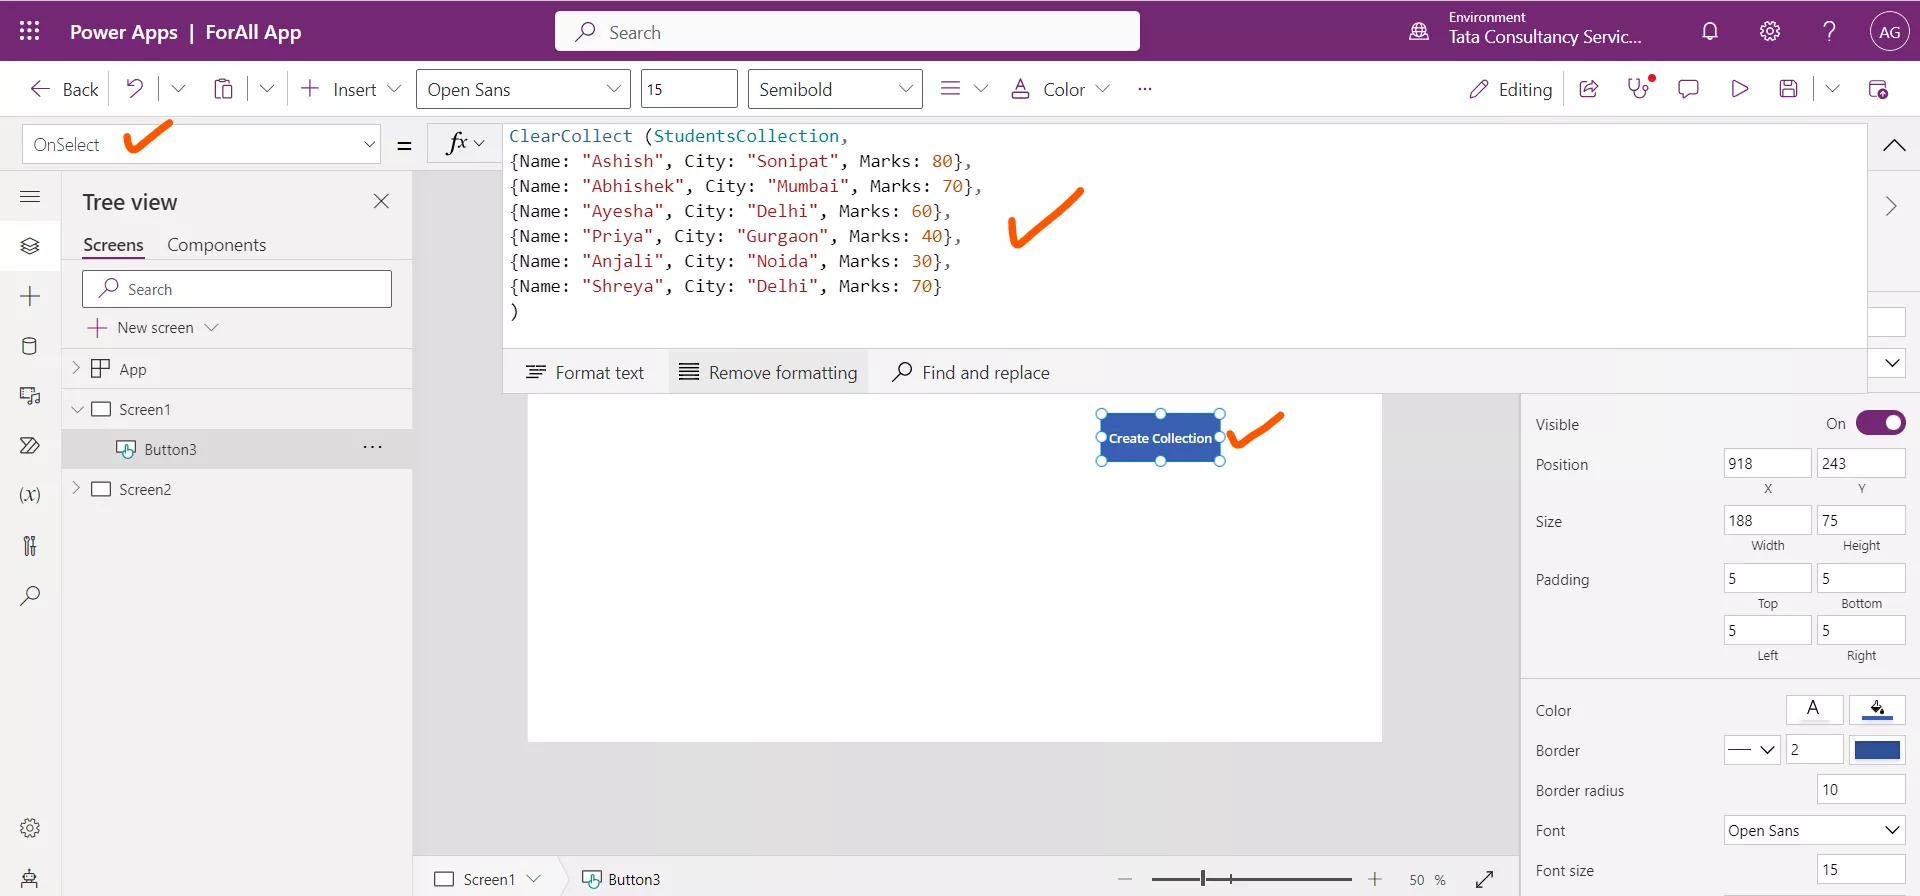Expand the App tree node

pos(76,368)
